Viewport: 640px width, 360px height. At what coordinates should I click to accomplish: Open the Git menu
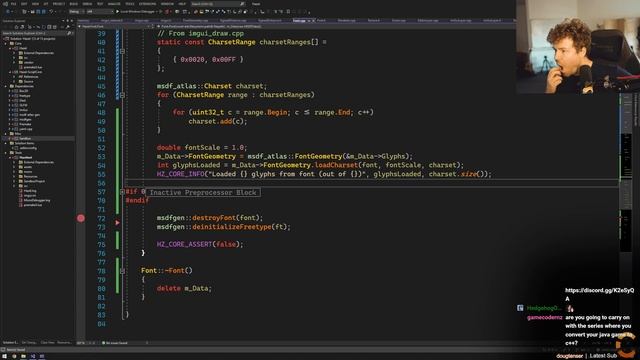pyautogui.click(x=45, y=4)
